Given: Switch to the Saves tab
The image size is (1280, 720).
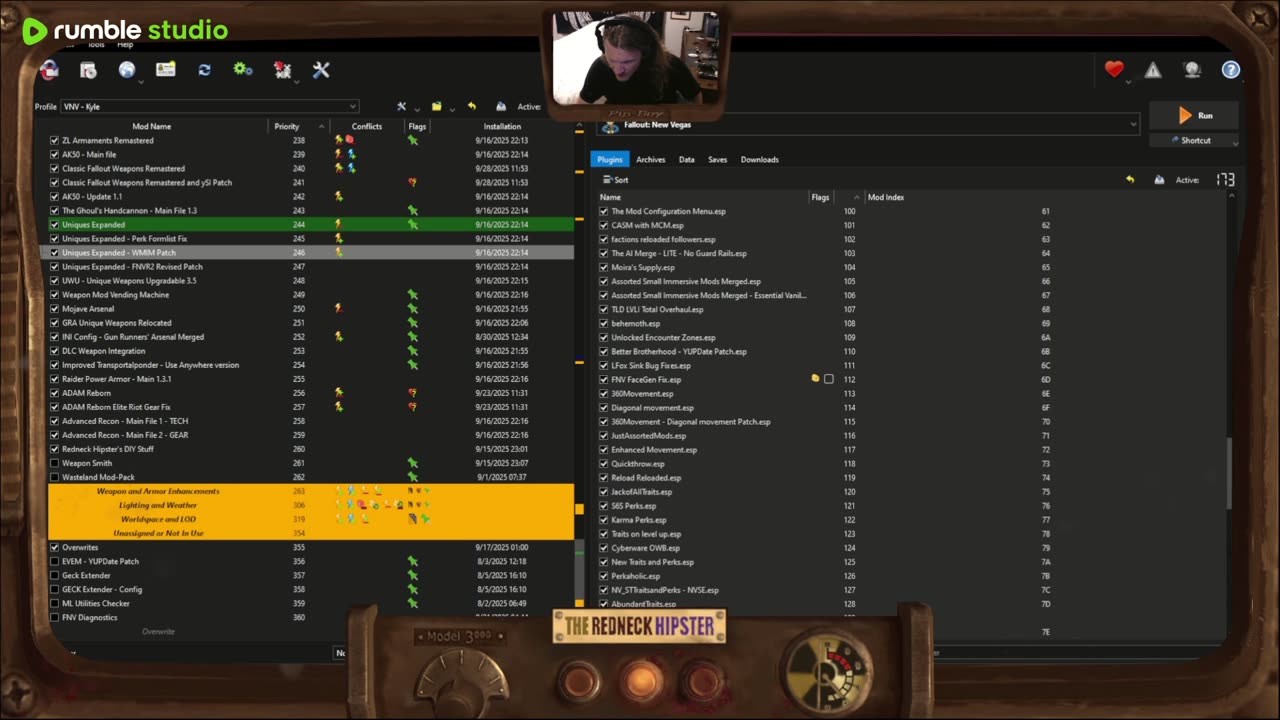Looking at the screenshot, I should point(717,159).
